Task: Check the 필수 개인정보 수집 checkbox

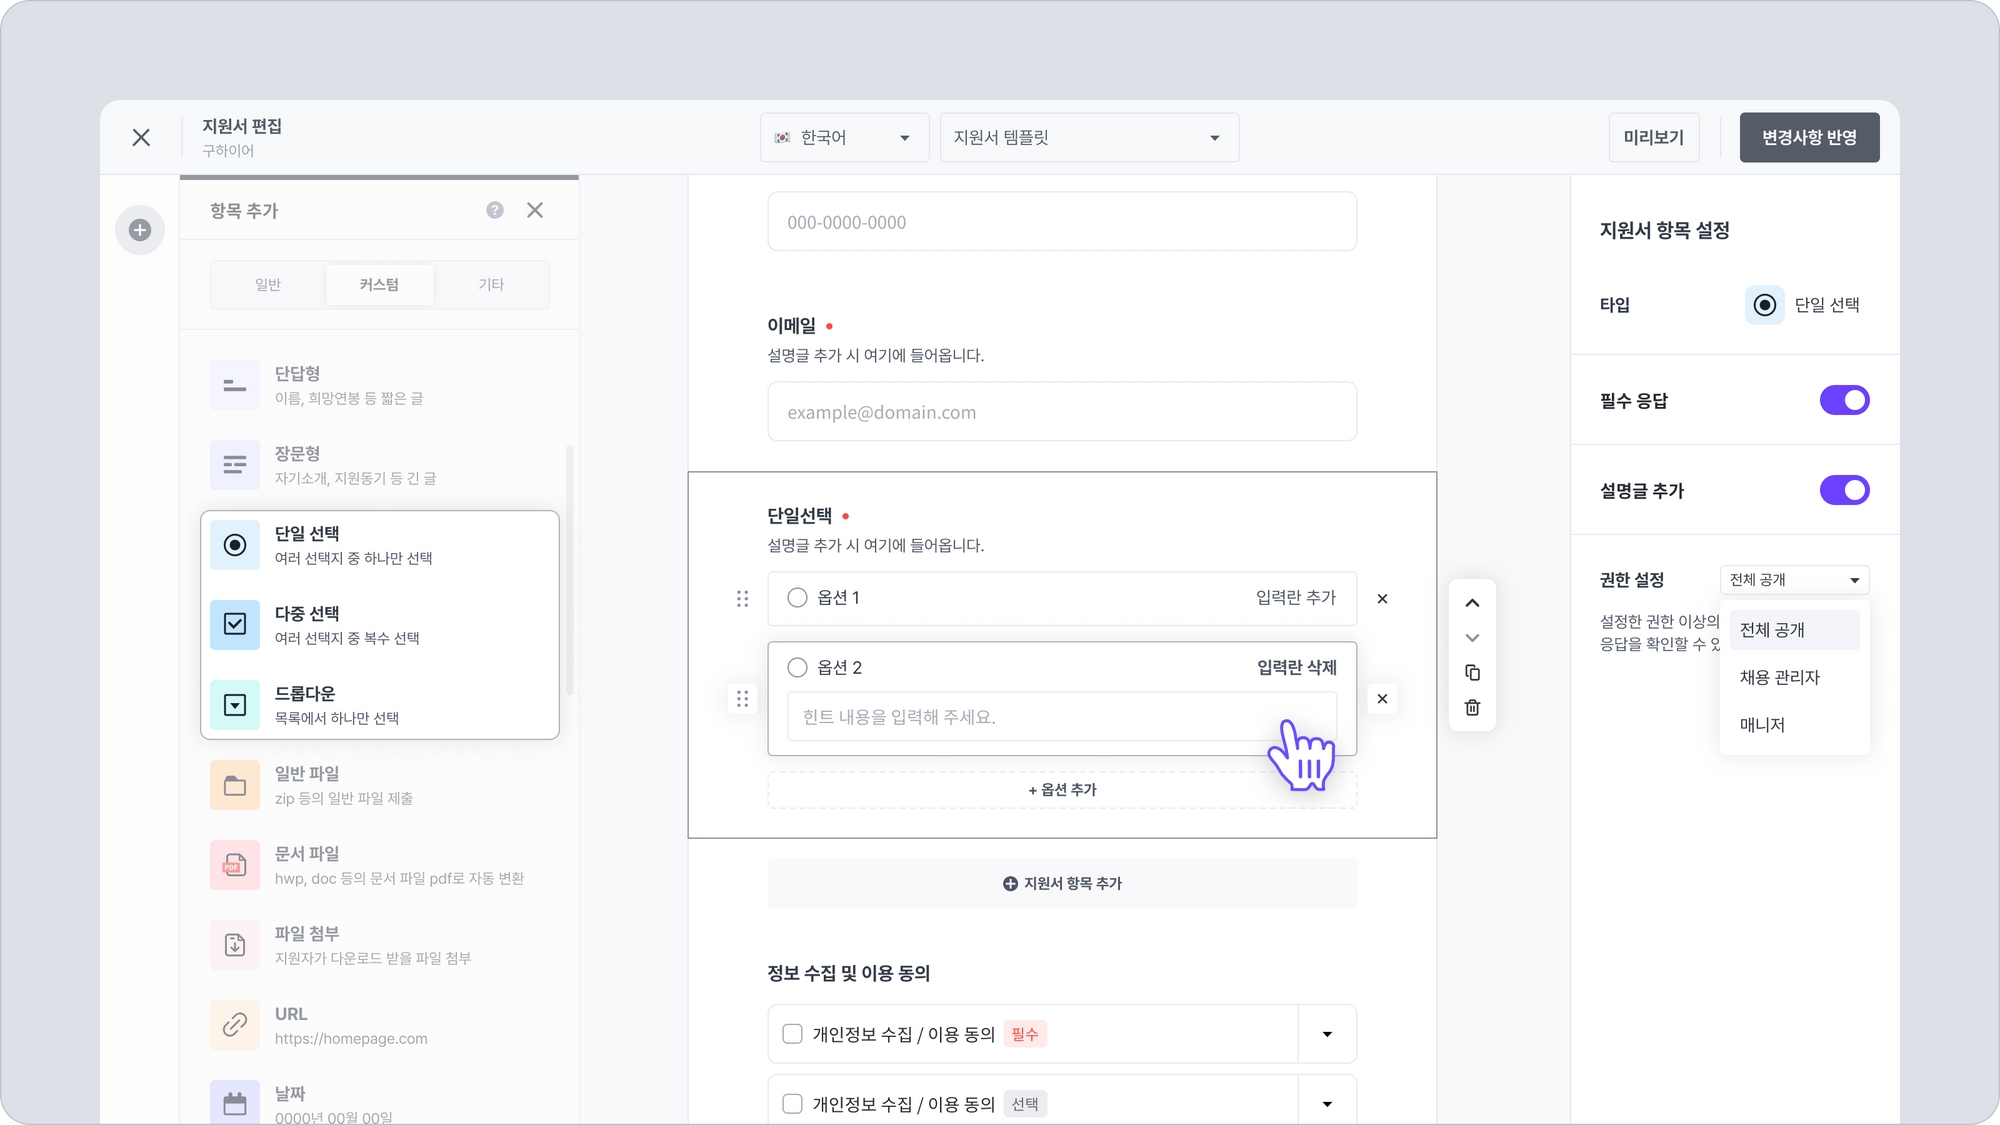Action: tap(792, 1034)
